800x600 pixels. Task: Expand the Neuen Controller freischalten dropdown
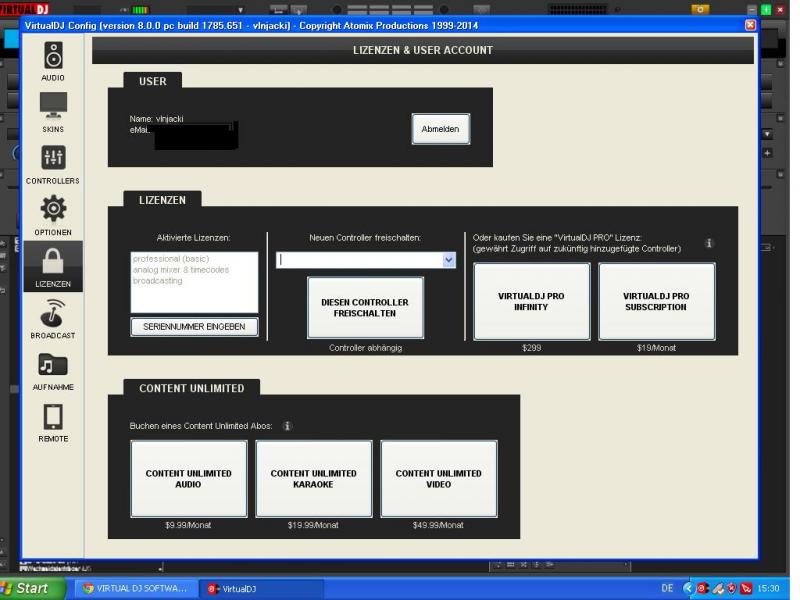click(x=448, y=260)
